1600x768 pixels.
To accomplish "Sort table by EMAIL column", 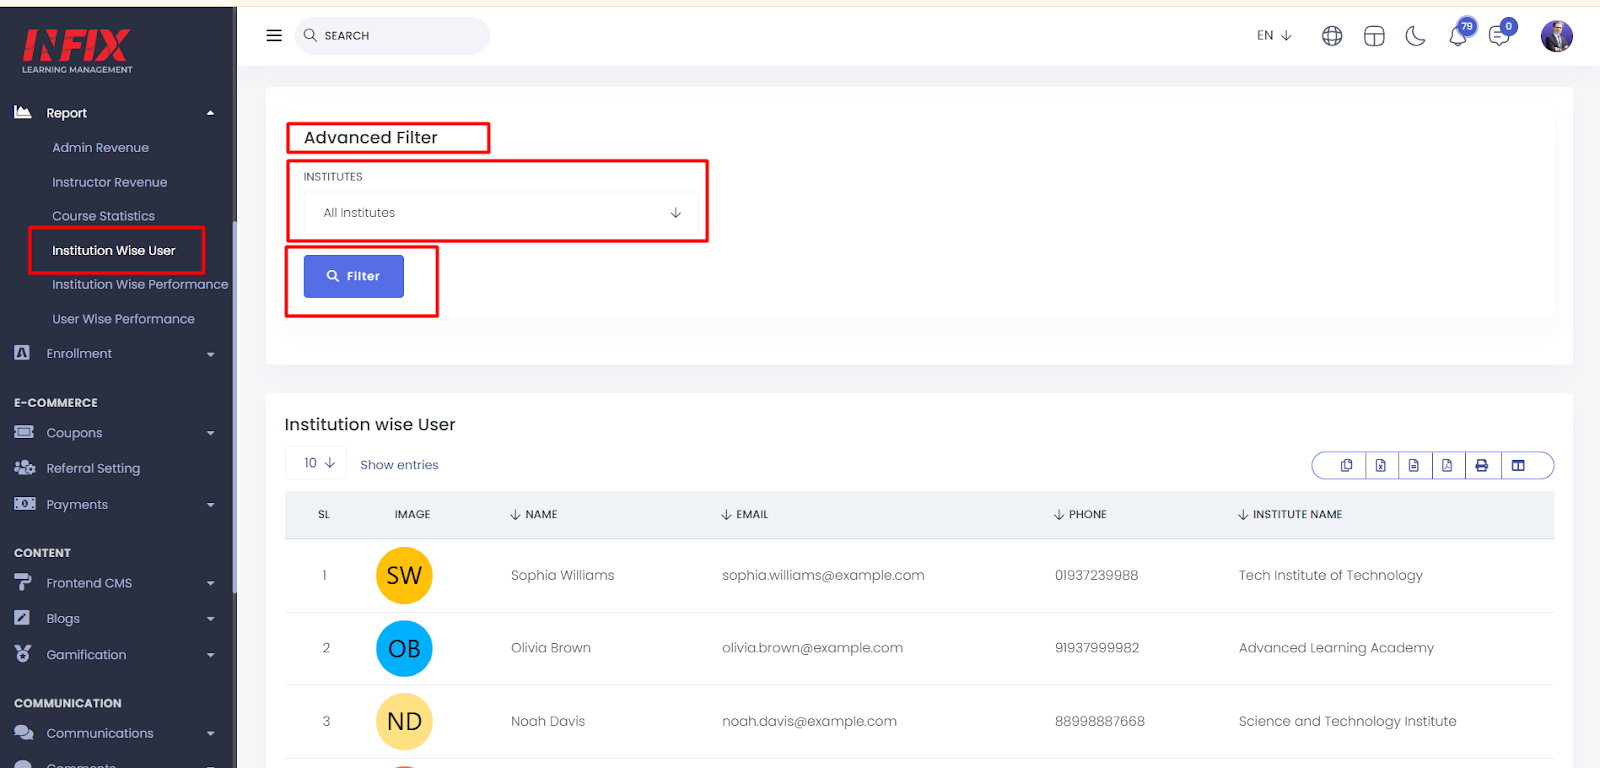I will point(745,514).
